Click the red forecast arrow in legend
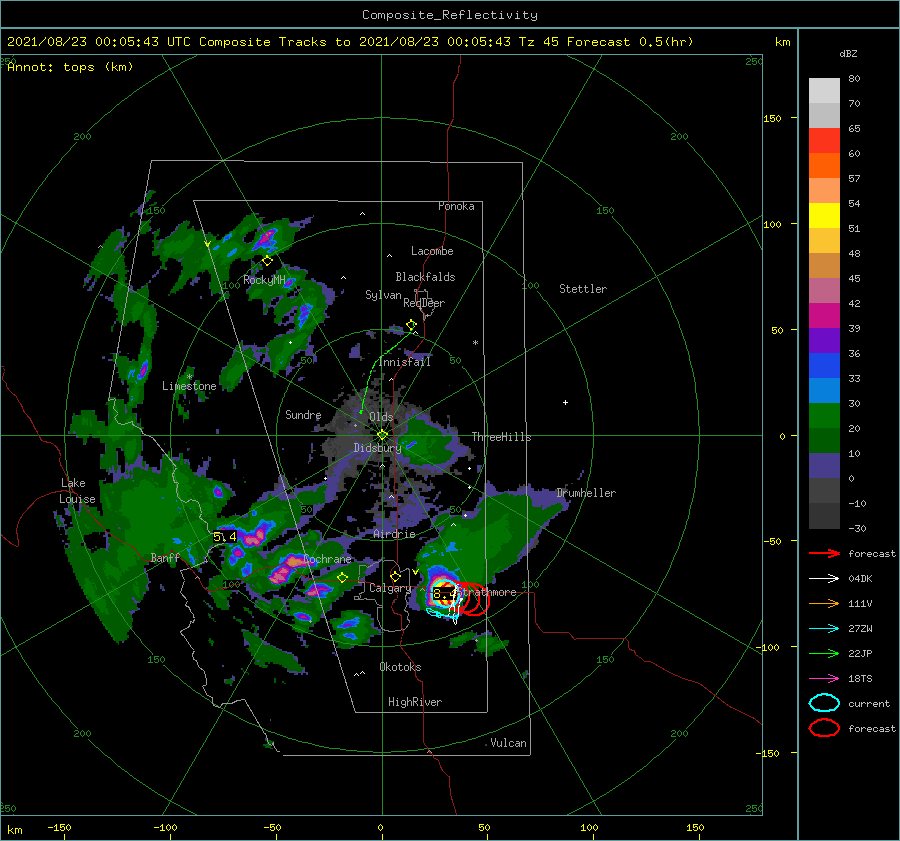Screen dimensions: 900x841 click(824, 553)
